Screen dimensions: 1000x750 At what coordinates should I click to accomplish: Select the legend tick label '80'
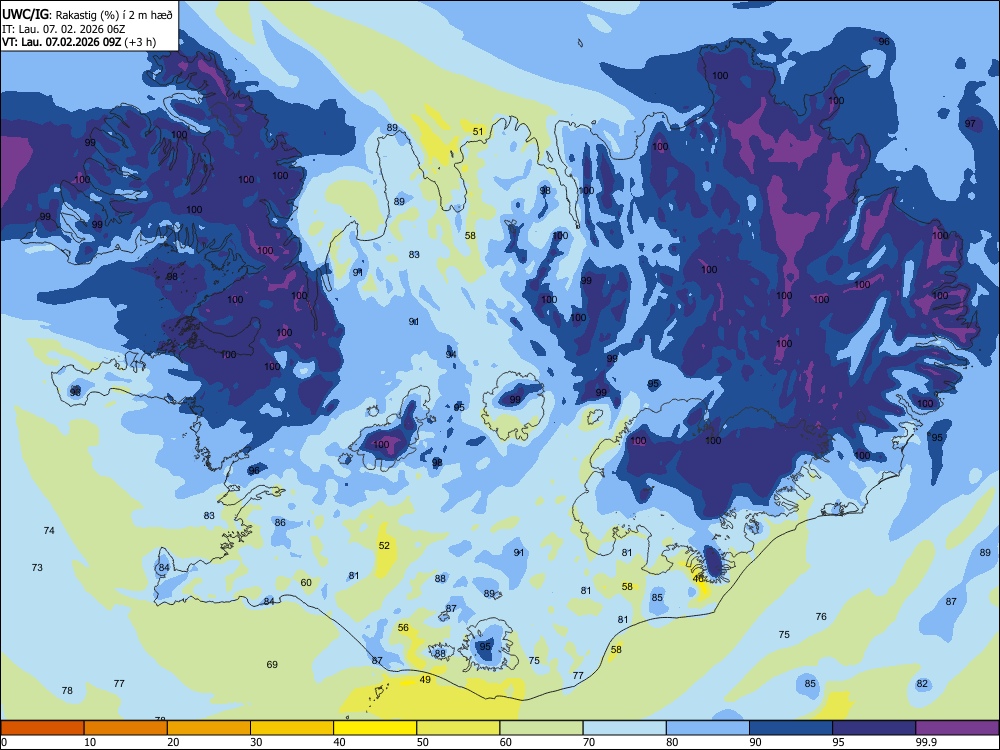pyautogui.click(x=672, y=742)
